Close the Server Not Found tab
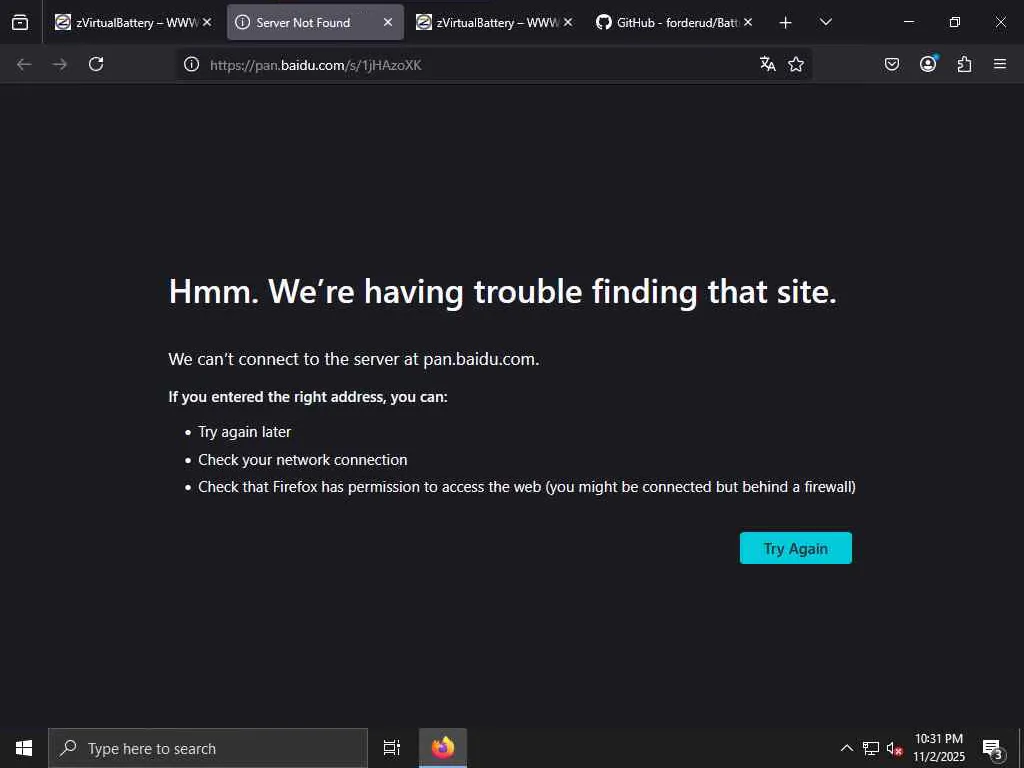 coord(388,22)
